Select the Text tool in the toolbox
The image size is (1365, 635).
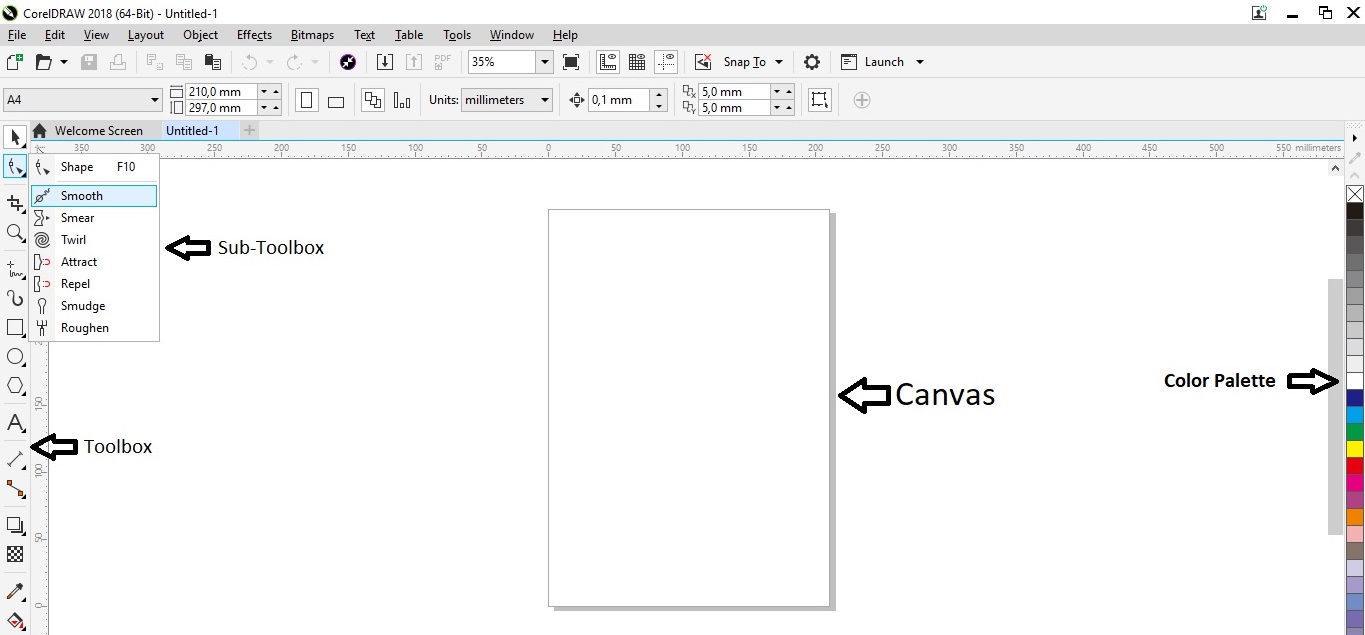(x=15, y=423)
